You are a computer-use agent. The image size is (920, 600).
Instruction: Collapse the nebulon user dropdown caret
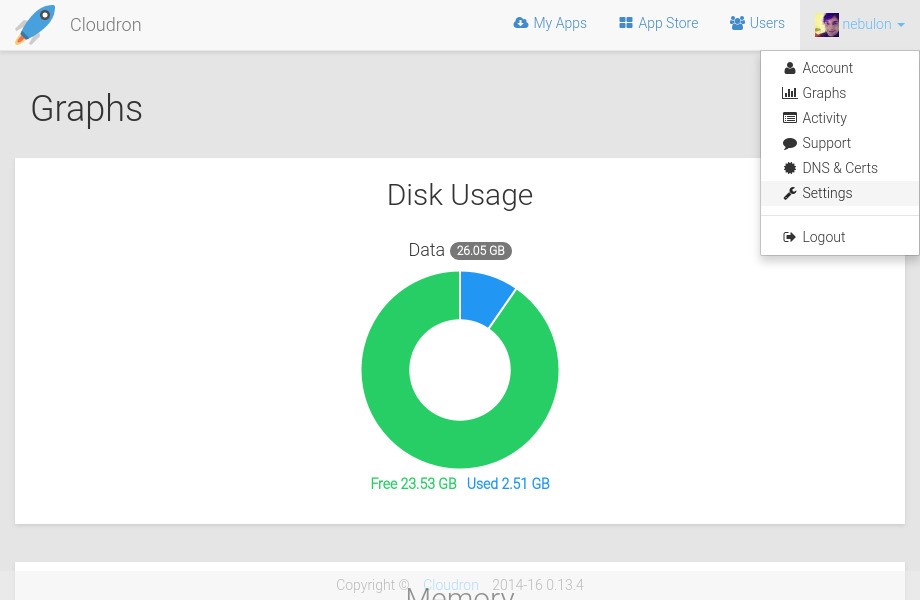(901, 25)
